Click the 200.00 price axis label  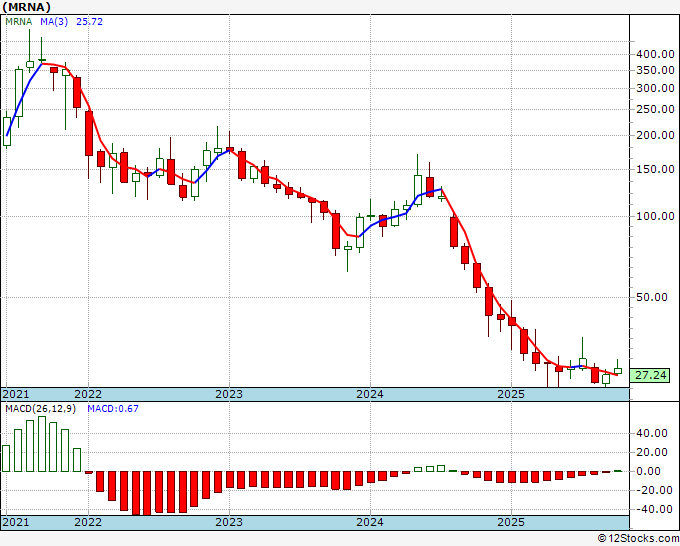tap(655, 135)
